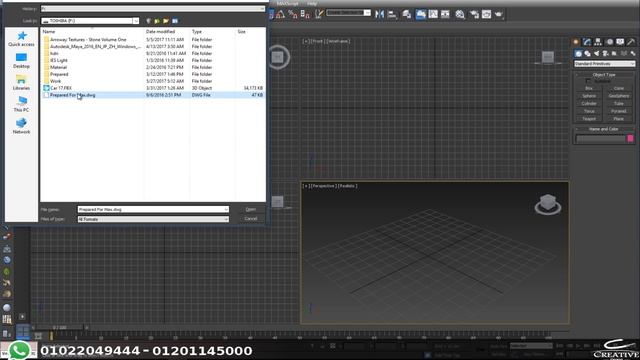This screenshot has height=360, width=640.
Task: Open the Help menu
Action: [312, 3]
